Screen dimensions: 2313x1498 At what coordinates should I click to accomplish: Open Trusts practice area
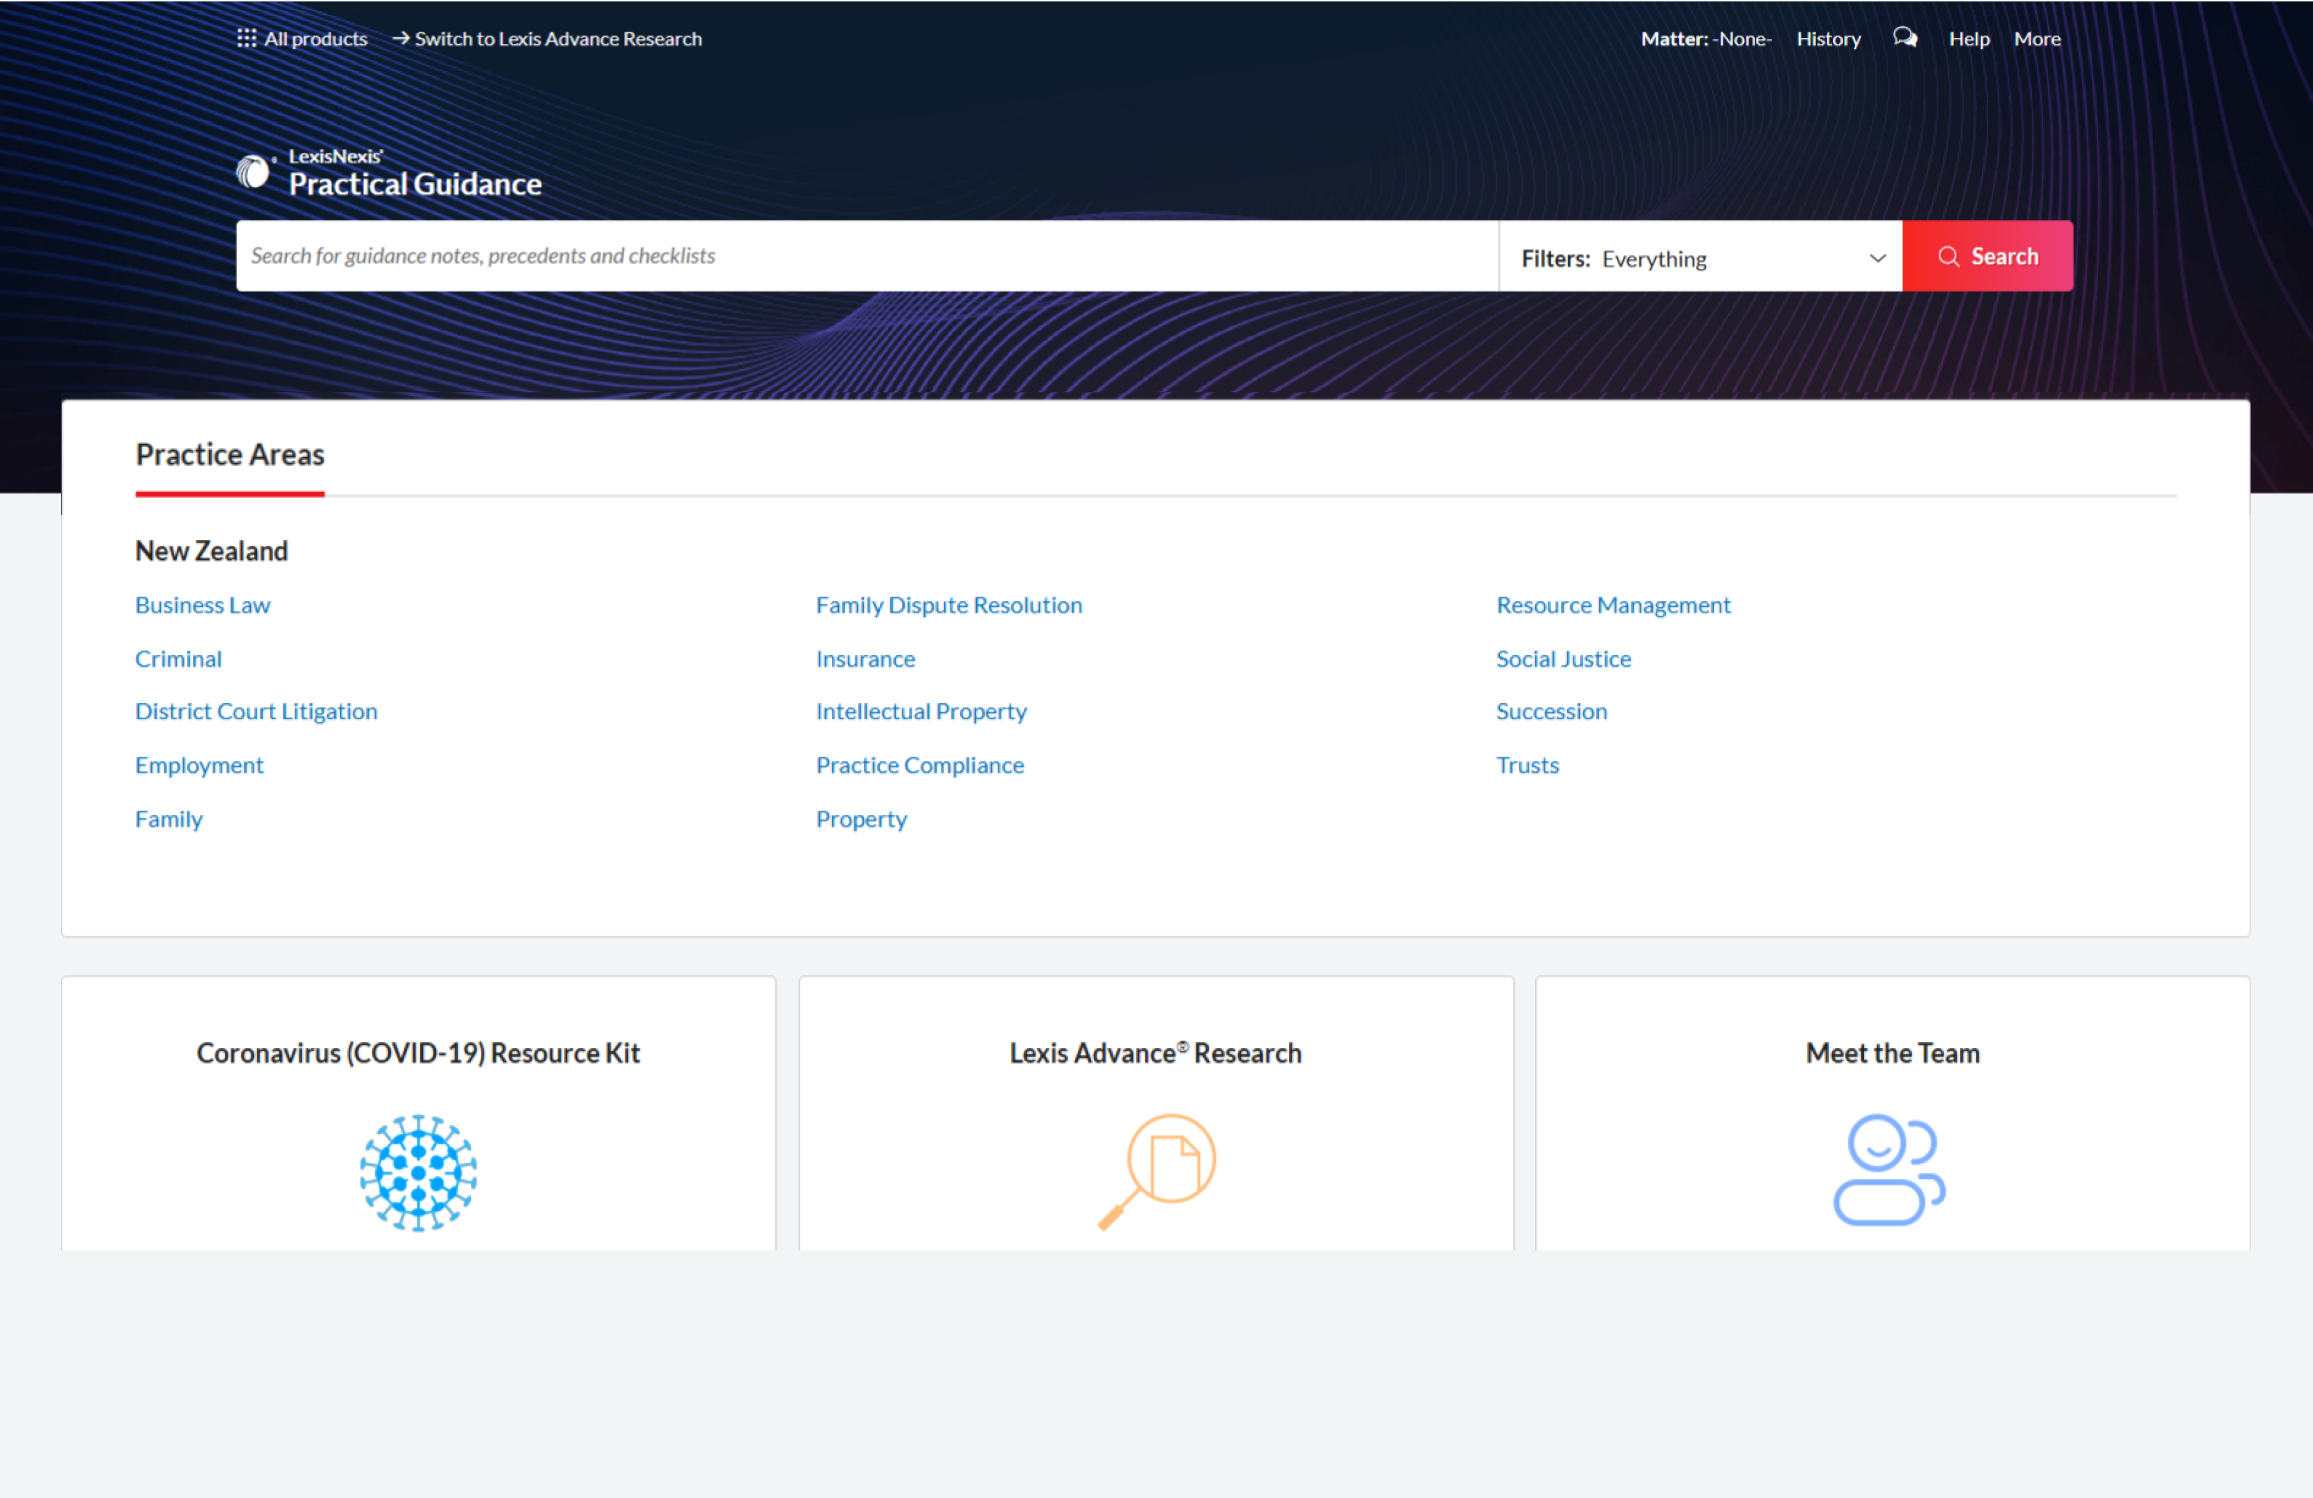coord(1527,765)
